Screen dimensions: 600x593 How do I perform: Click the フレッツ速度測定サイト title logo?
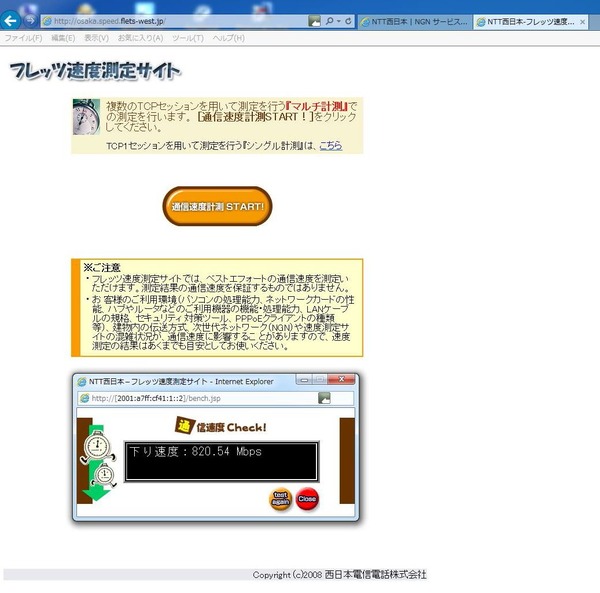(x=95, y=72)
